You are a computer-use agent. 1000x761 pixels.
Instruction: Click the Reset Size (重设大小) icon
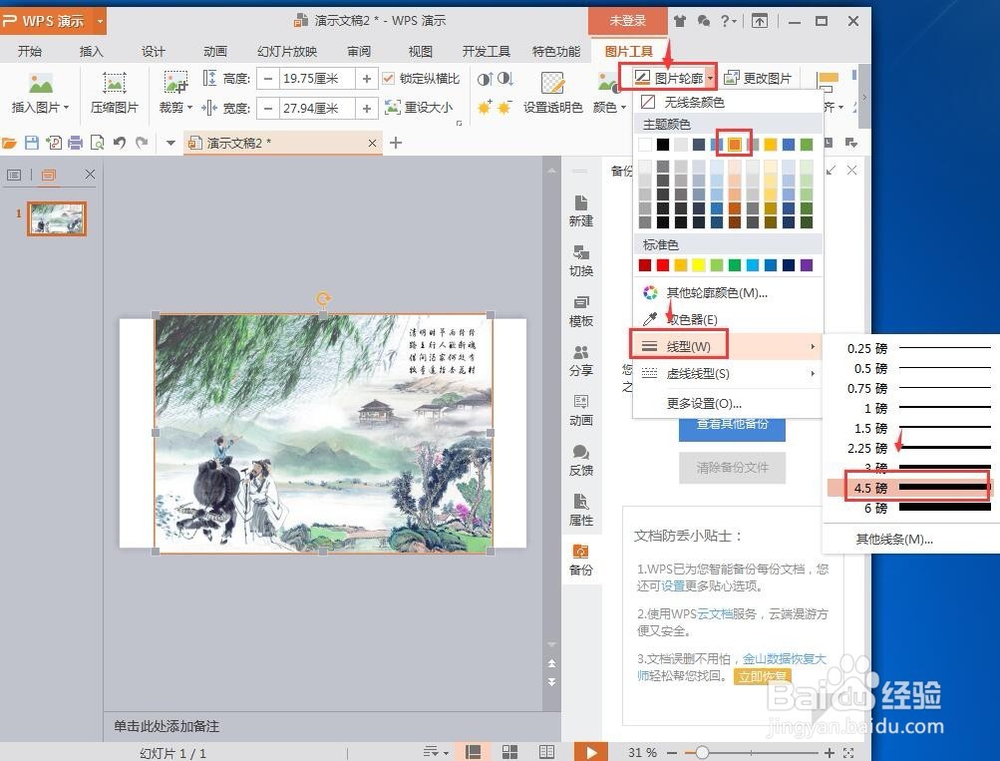click(393, 107)
